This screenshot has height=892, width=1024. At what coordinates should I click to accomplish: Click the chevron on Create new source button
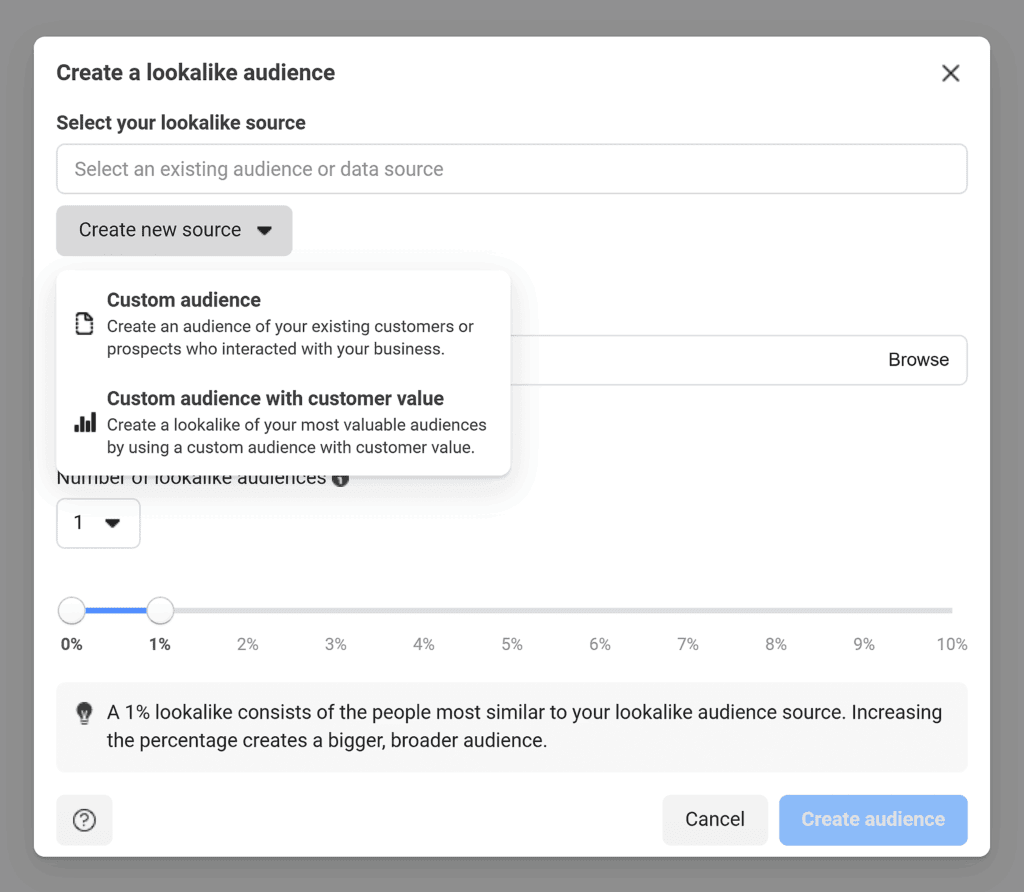(x=264, y=230)
